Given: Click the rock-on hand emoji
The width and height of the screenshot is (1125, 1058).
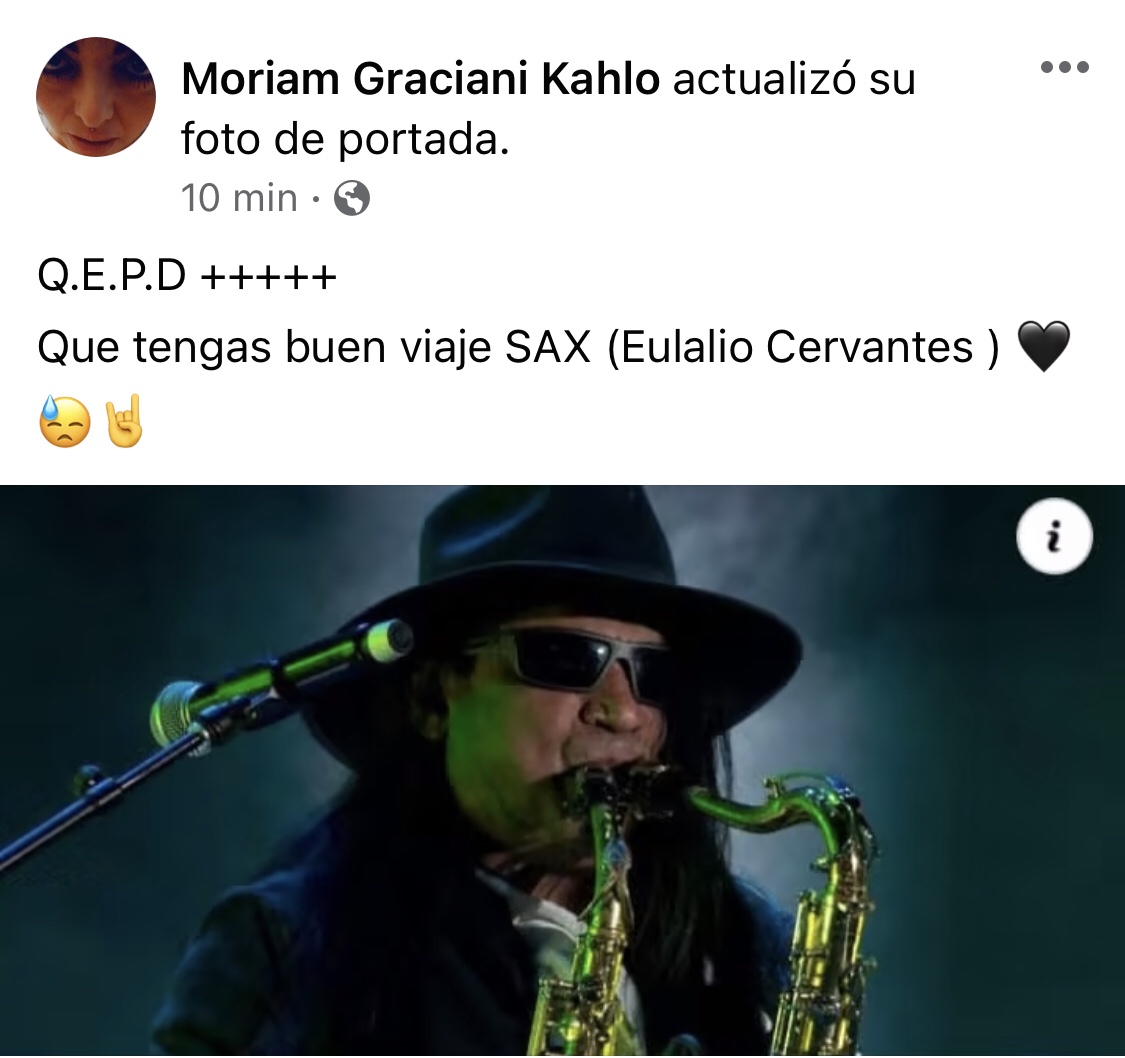Looking at the screenshot, I should [124, 422].
